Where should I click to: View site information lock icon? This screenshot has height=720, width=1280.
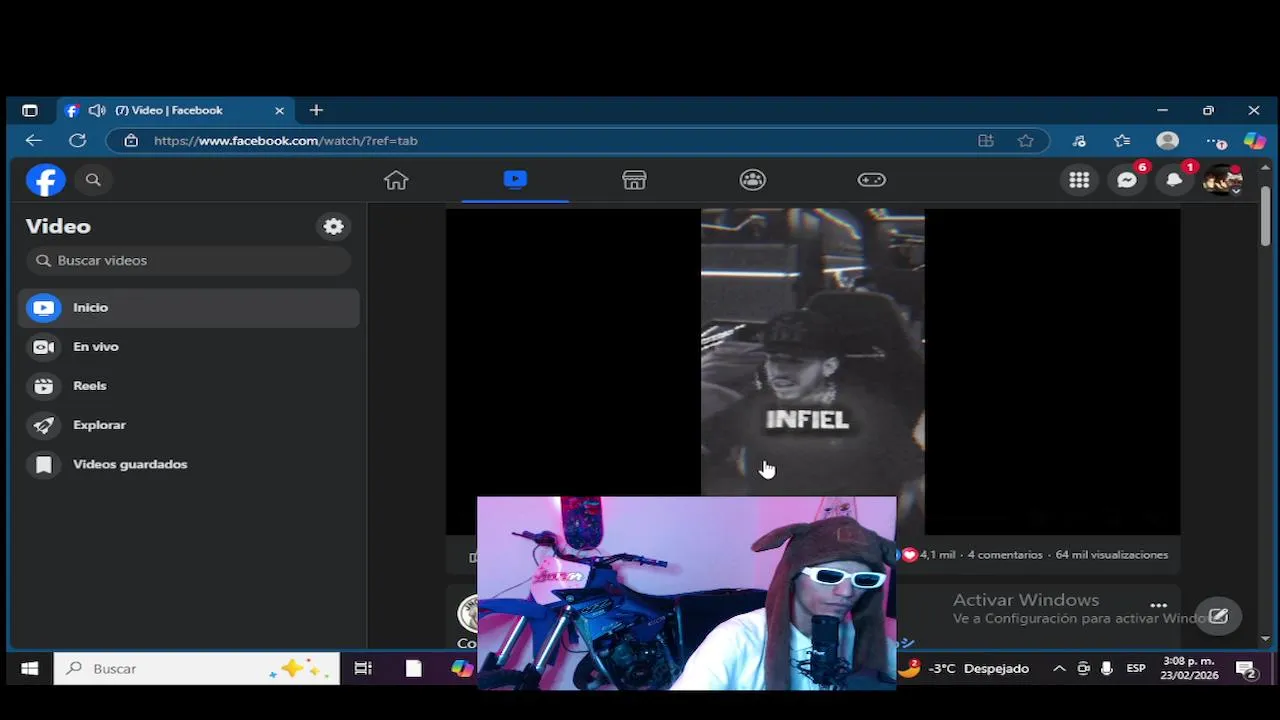click(x=131, y=141)
